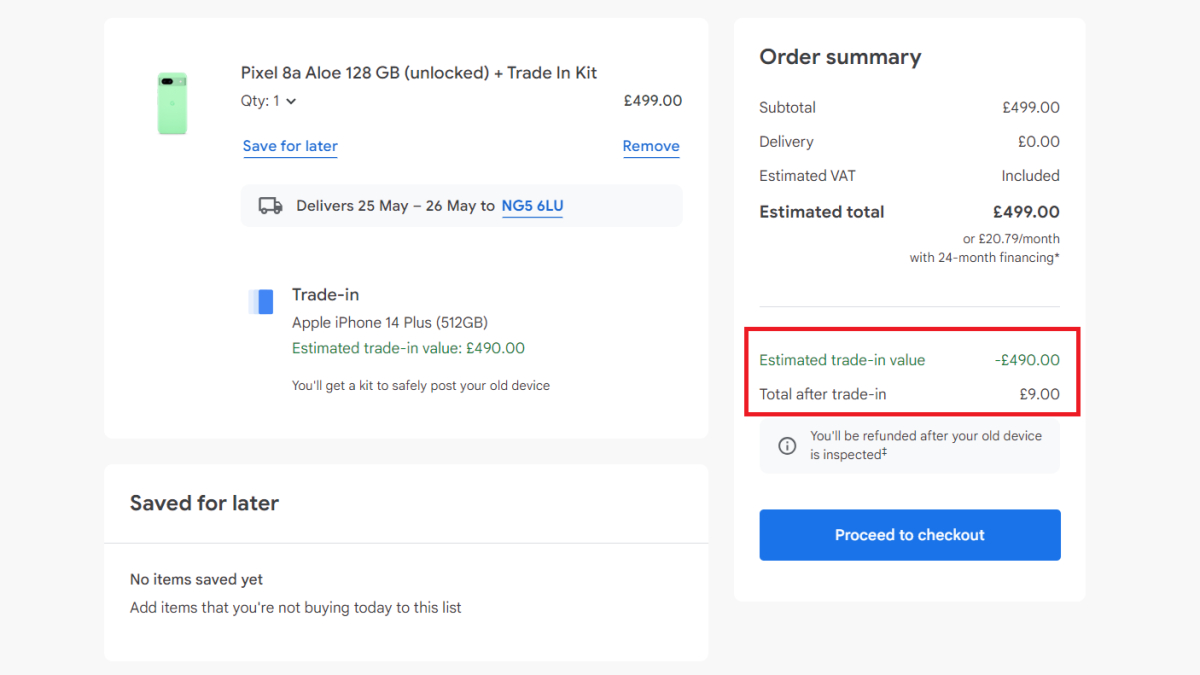Click the Save for later link

pos(290,146)
